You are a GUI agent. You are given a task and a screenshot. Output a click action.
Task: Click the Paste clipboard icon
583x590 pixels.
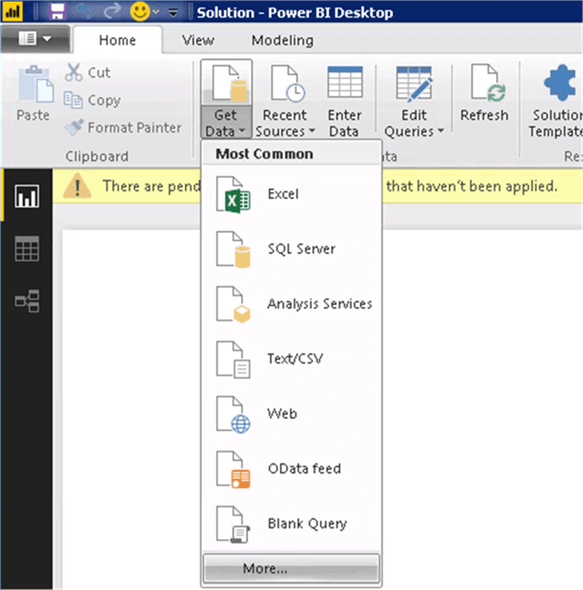35,84
